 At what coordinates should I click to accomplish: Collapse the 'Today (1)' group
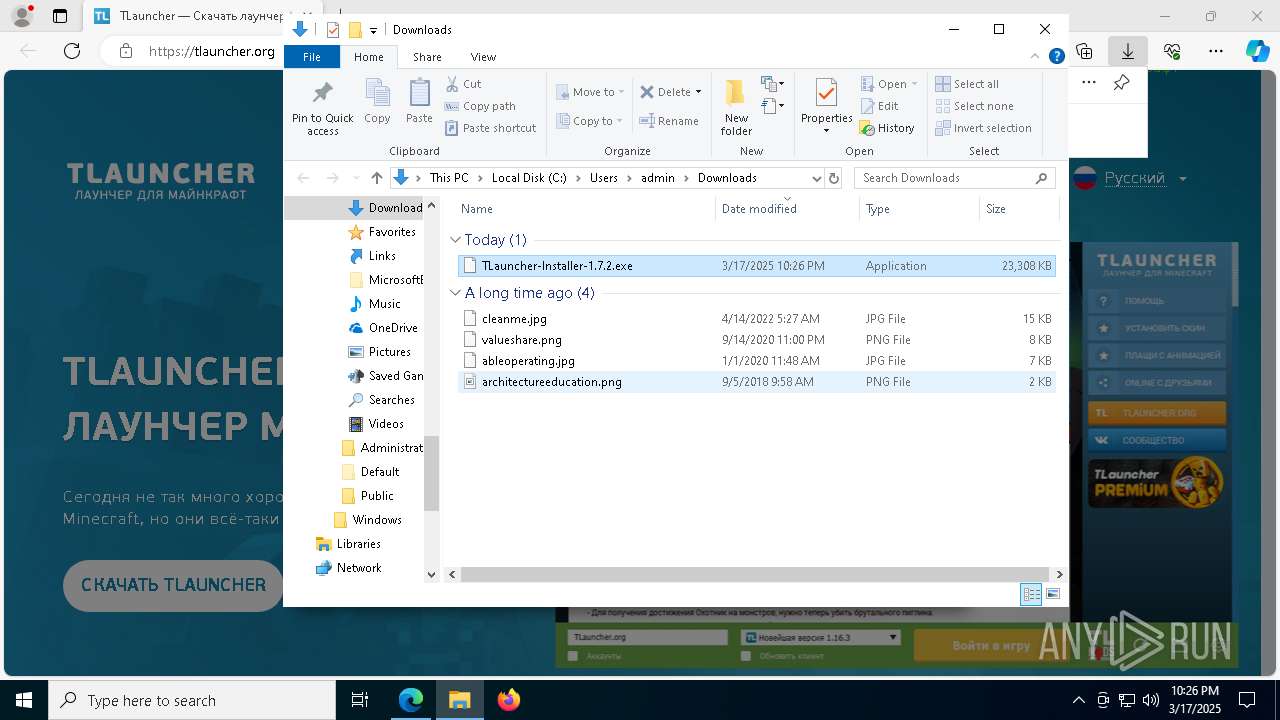click(x=455, y=240)
